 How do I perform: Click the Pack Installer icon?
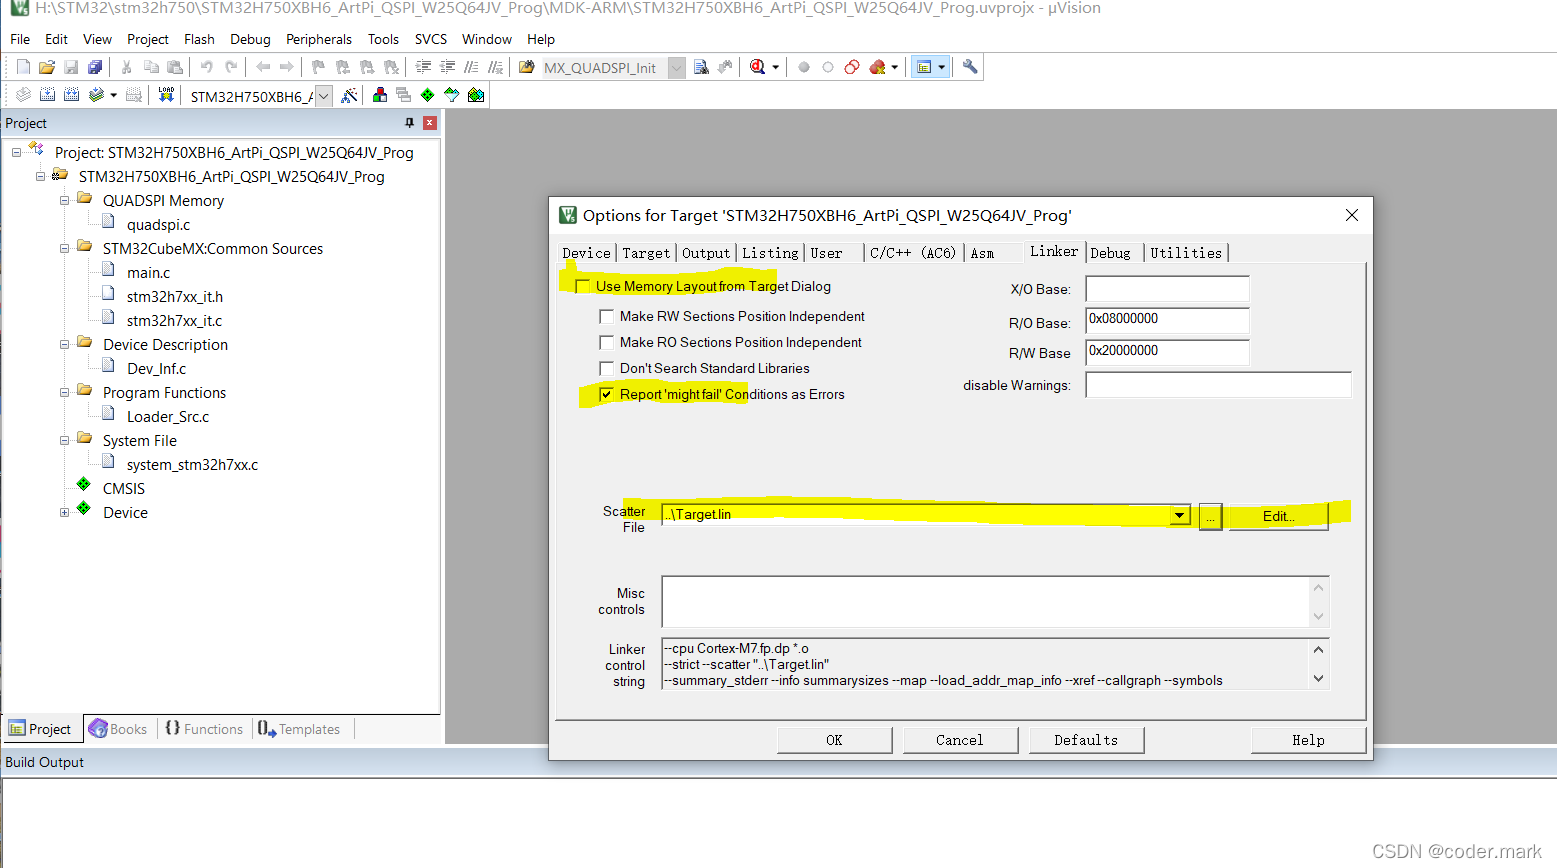(476, 95)
